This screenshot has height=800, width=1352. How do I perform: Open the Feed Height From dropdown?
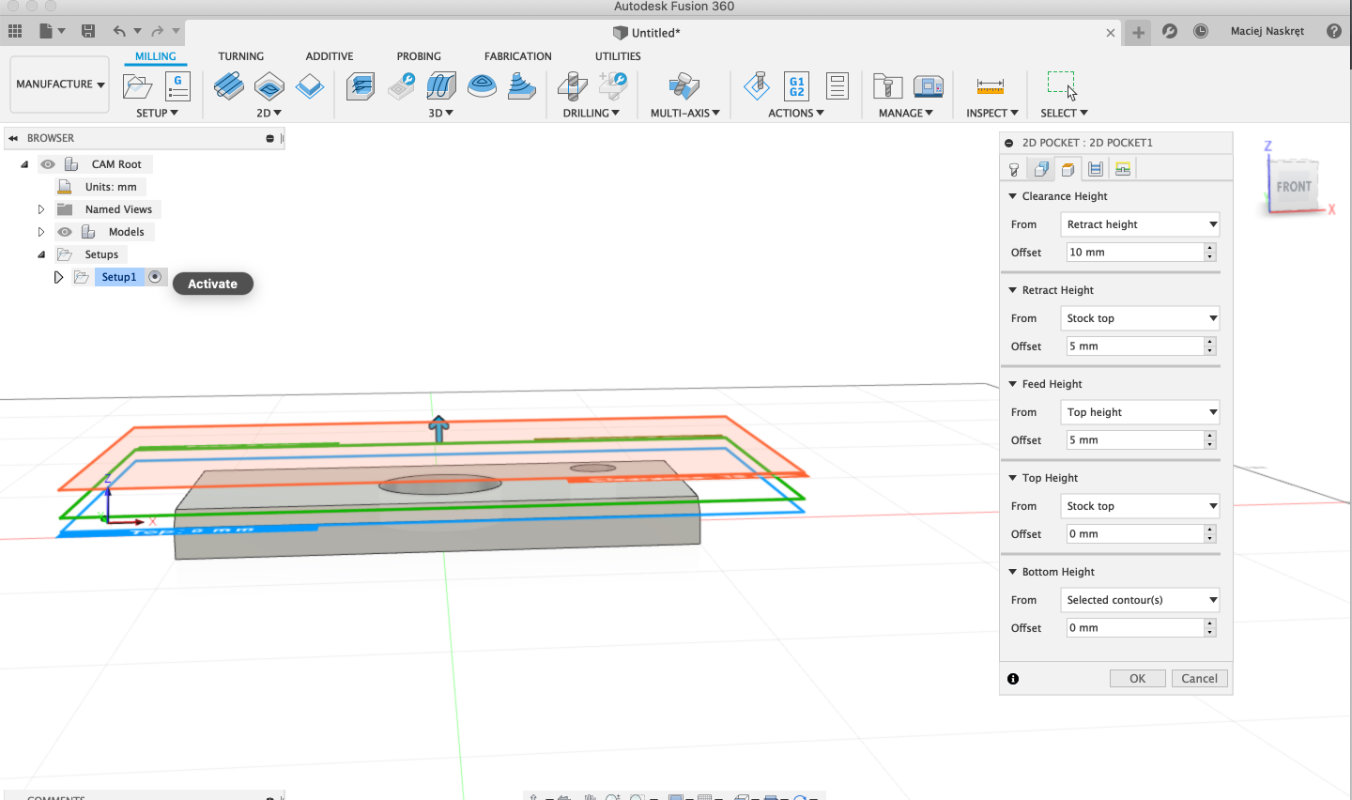pos(1140,412)
